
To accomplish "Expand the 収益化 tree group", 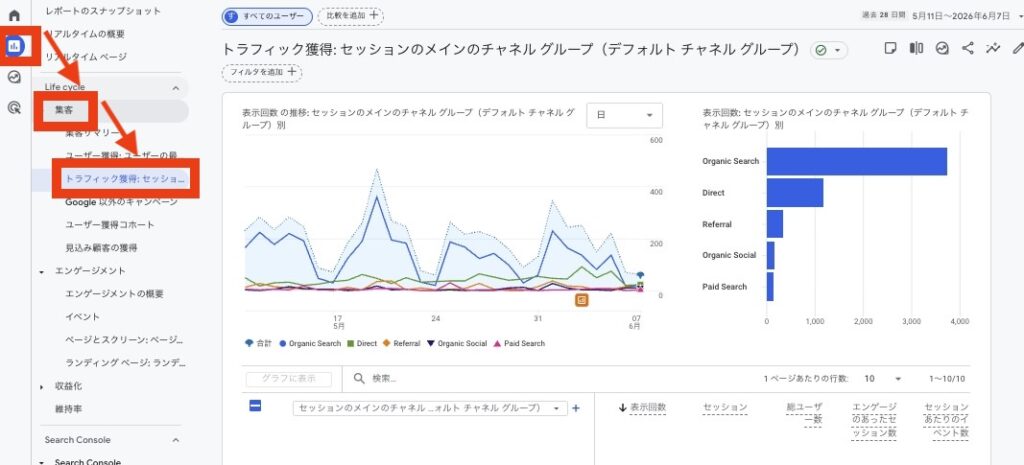I will tap(42, 387).
